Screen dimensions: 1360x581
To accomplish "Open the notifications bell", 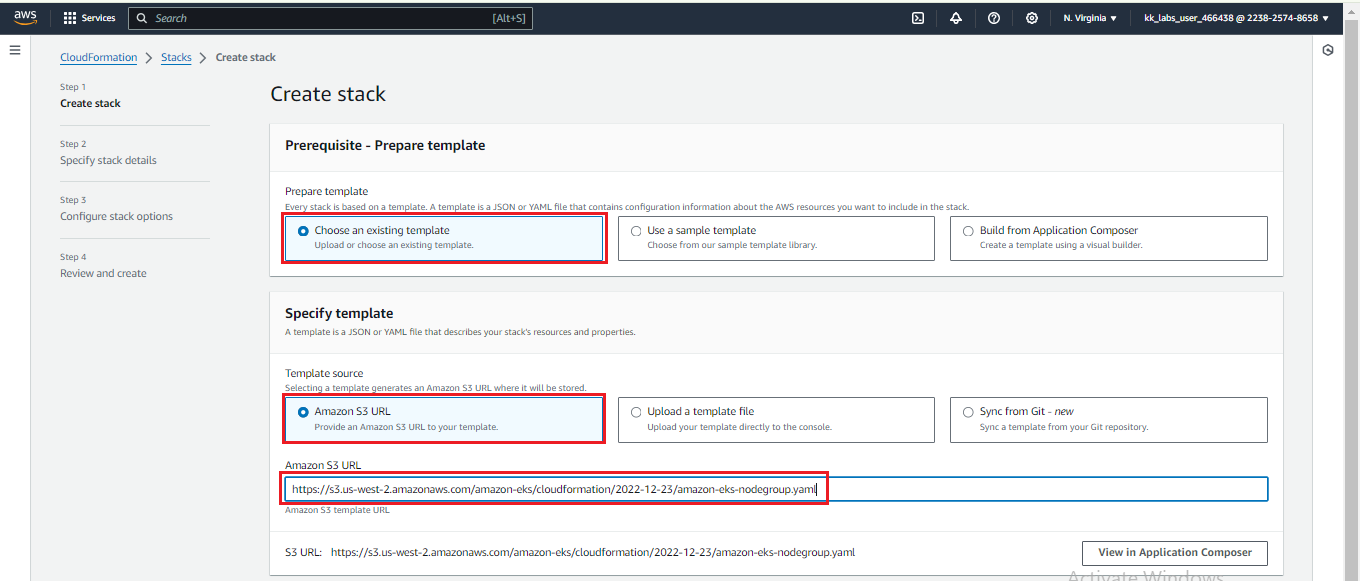I will [956, 18].
